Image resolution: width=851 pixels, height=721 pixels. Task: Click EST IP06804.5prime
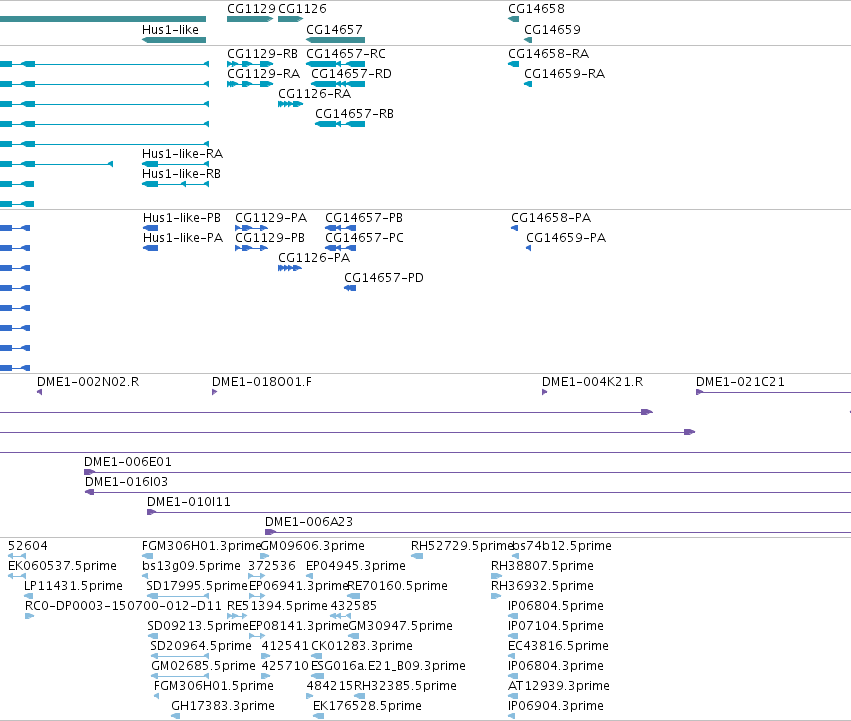(556, 606)
